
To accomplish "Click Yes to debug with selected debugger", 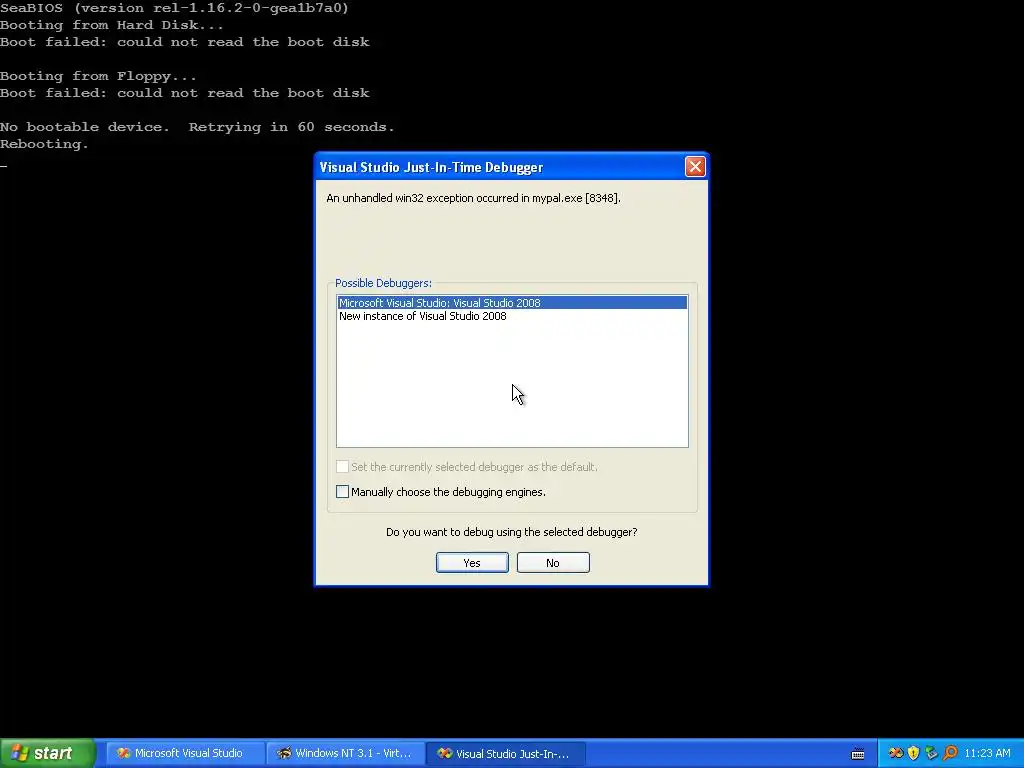I will coord(472,562).
